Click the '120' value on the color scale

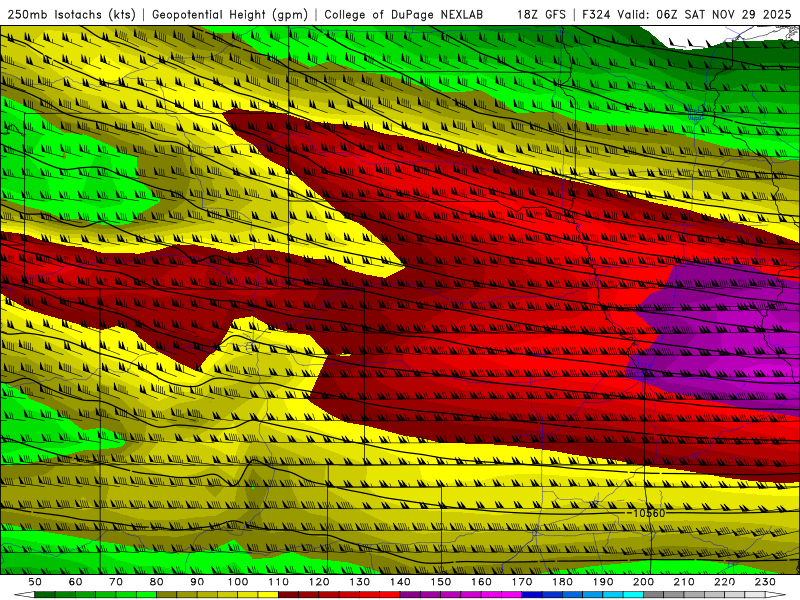click(319, 582)
